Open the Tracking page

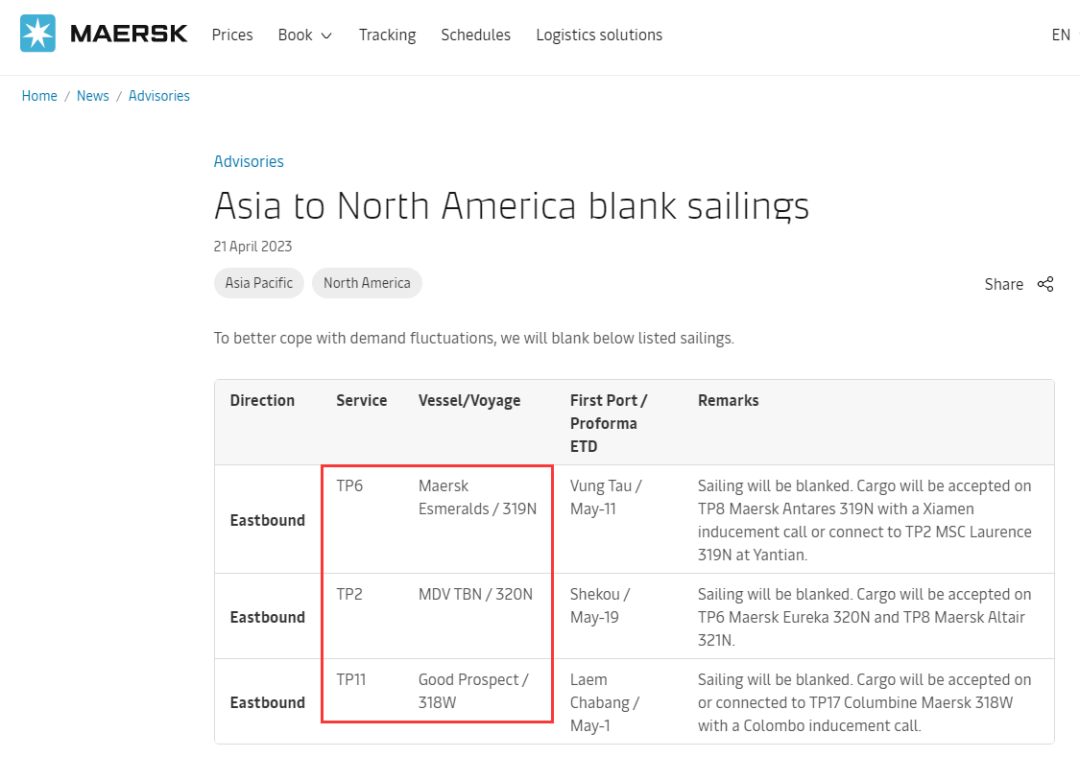pos(387,35)
